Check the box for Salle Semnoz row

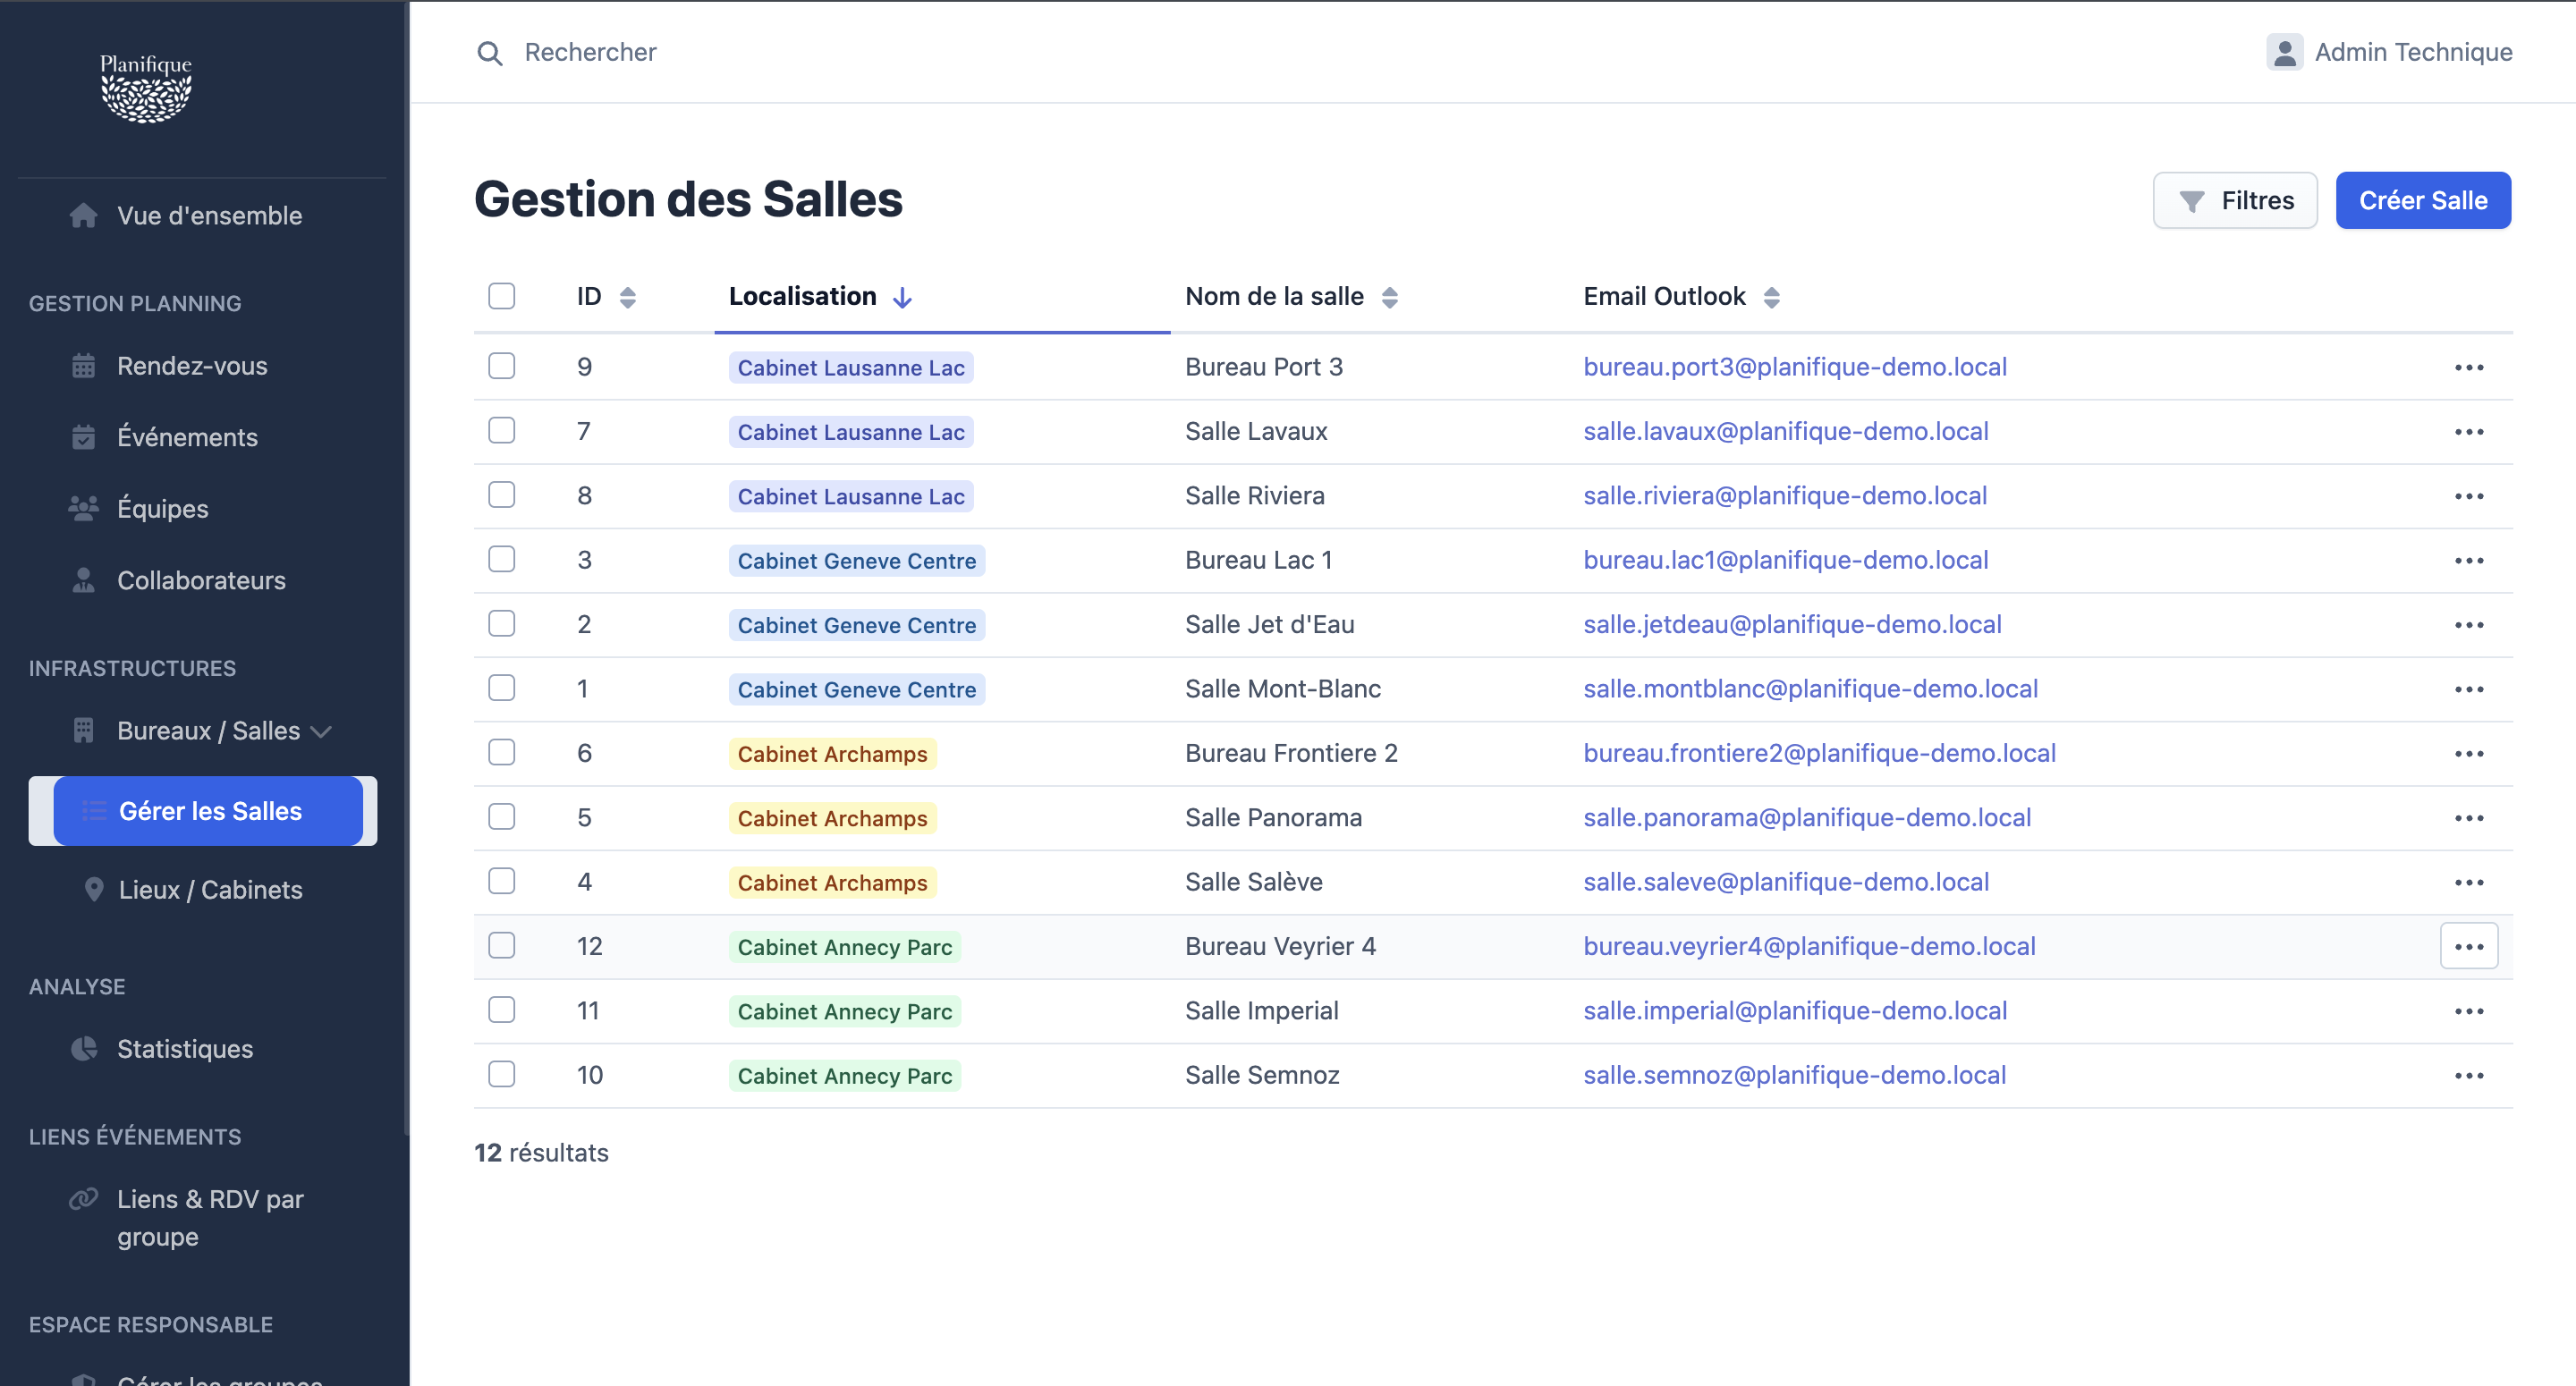[x=501, y=1074]
